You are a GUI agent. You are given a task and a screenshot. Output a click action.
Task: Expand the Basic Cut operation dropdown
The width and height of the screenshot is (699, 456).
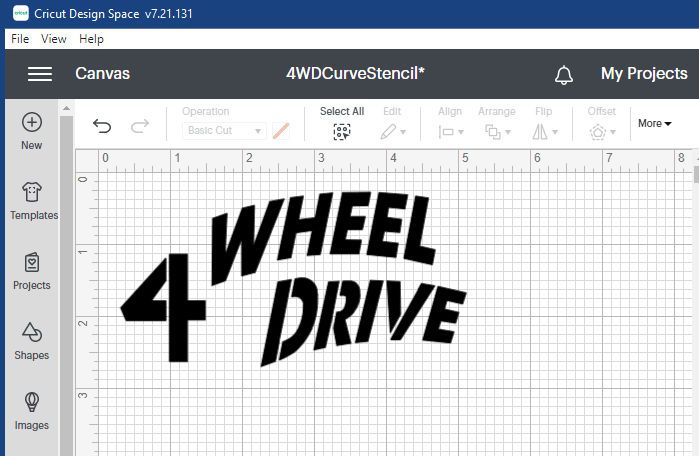226,131
